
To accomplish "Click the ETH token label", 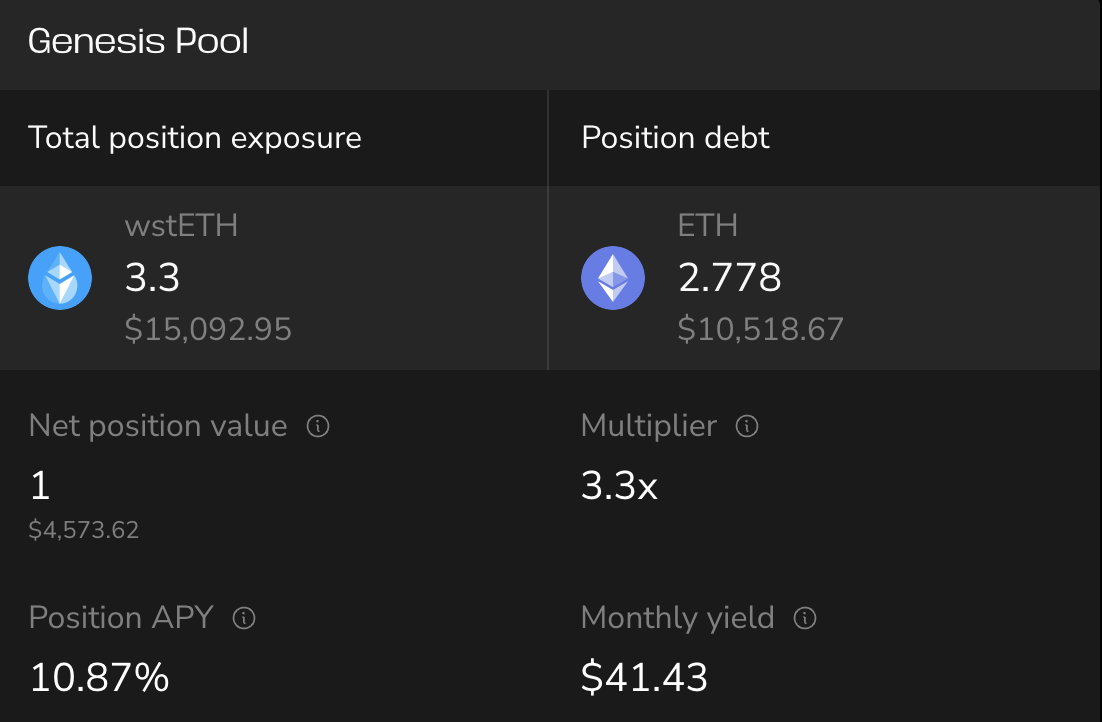I will (x=708, y=225).
